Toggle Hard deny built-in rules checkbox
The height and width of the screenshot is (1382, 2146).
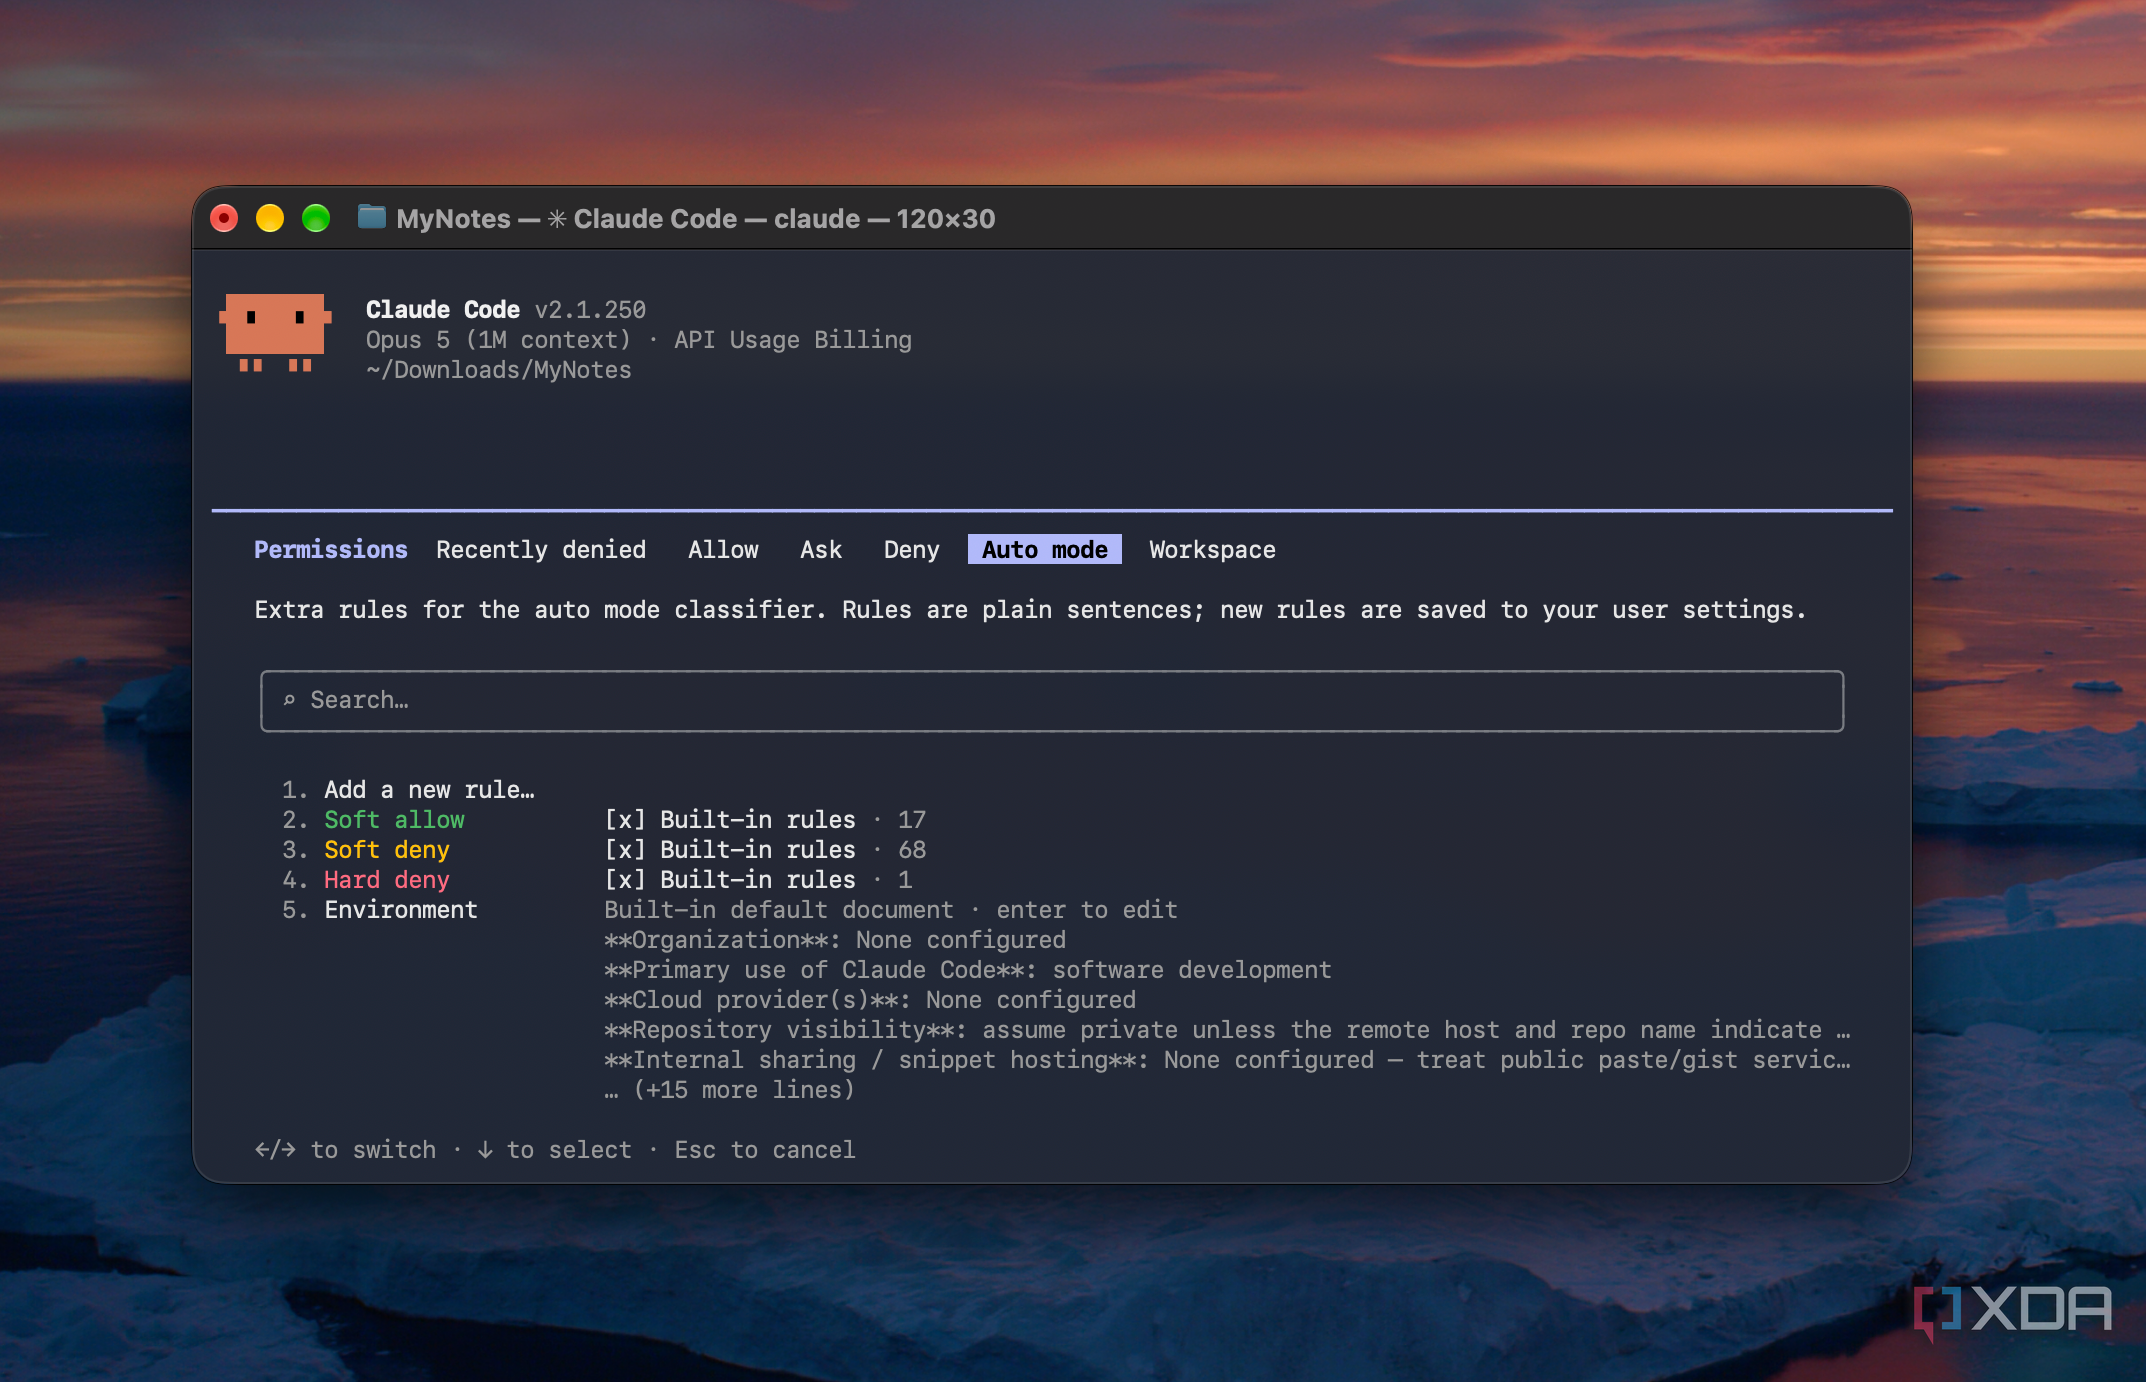point(625,880)
